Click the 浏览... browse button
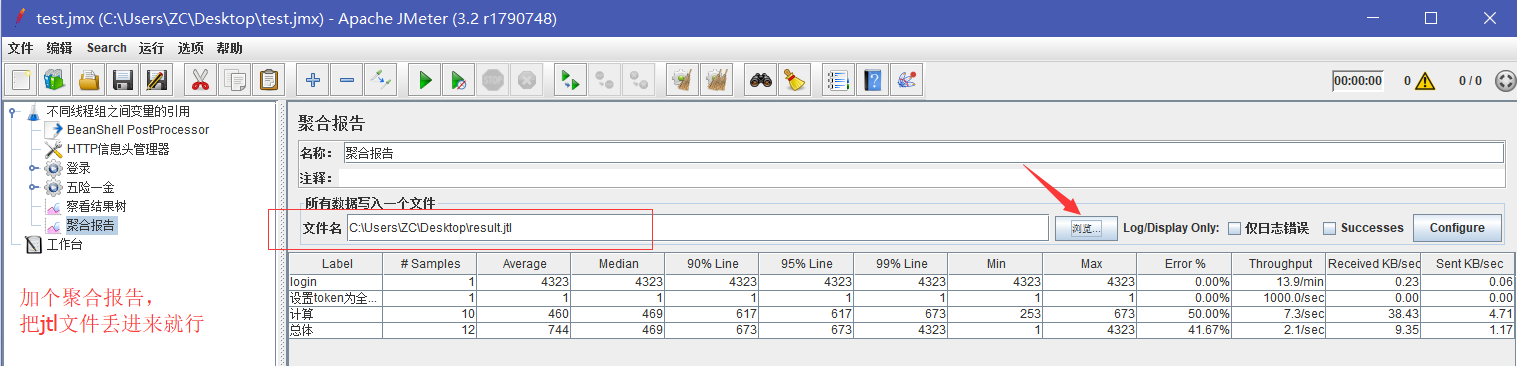Screen dimensions: 1517x366 click(1086, 228)
